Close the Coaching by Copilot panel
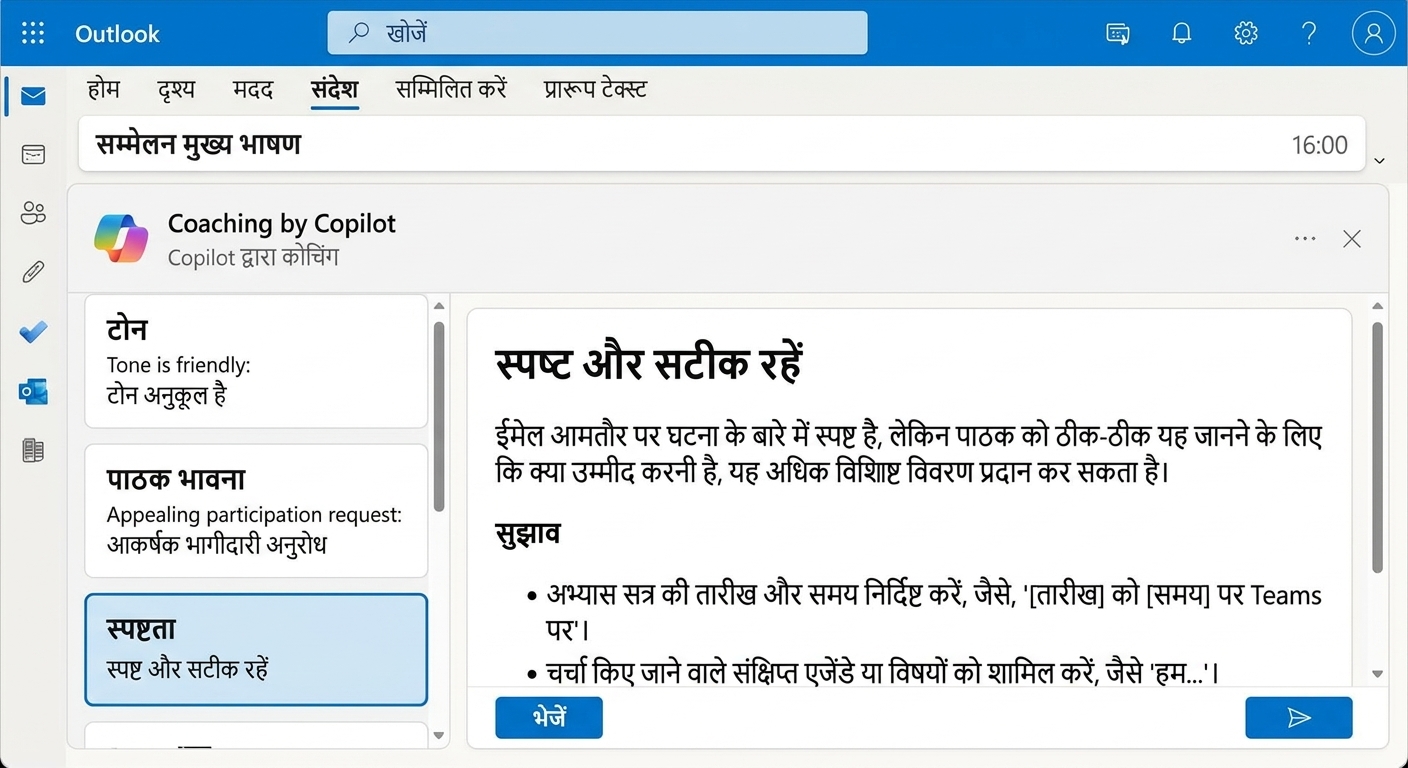Screen dimensions: 1408x768 pos(1352,239)
